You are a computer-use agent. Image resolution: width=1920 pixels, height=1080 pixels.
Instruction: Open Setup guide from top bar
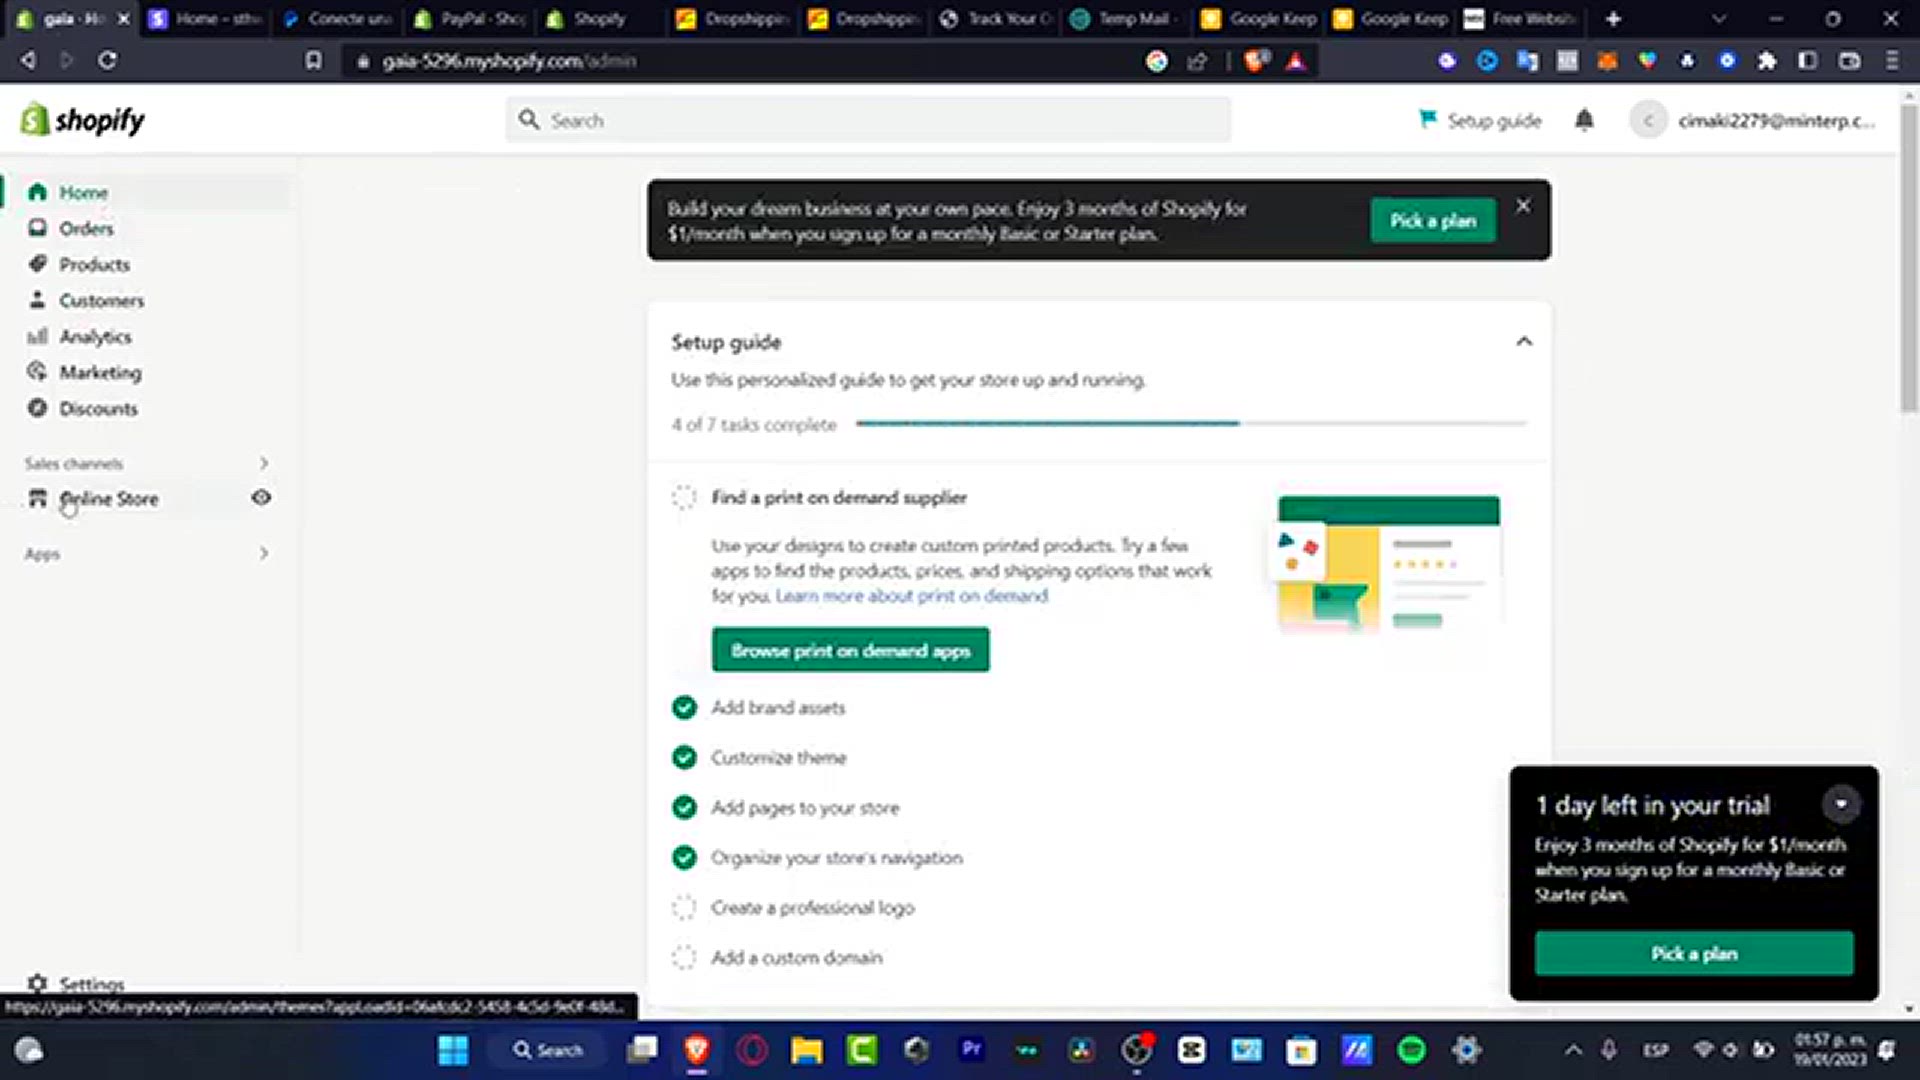[x=1479, y=120]
